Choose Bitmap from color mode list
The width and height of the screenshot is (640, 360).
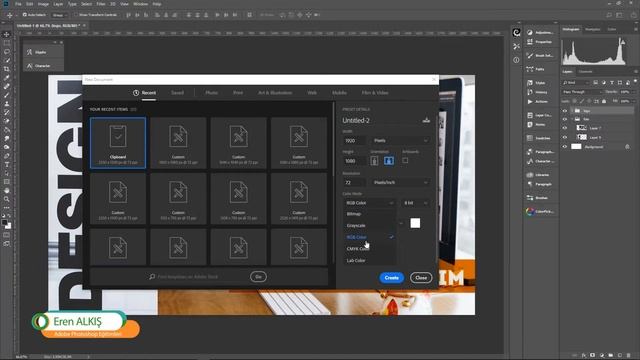tap(369, 214)
